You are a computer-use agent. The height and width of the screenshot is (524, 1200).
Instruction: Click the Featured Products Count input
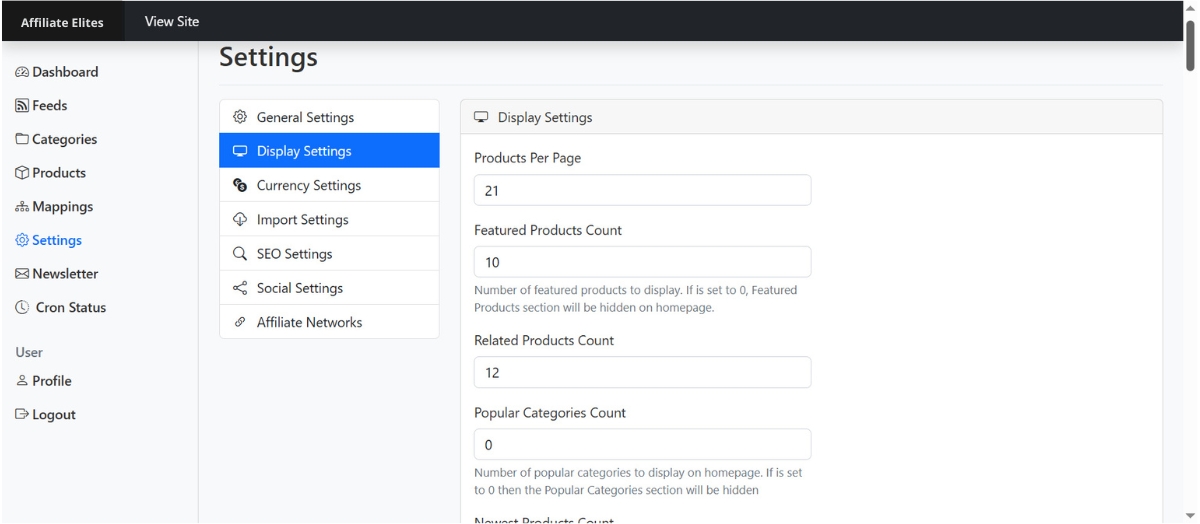tap(642, 262)
